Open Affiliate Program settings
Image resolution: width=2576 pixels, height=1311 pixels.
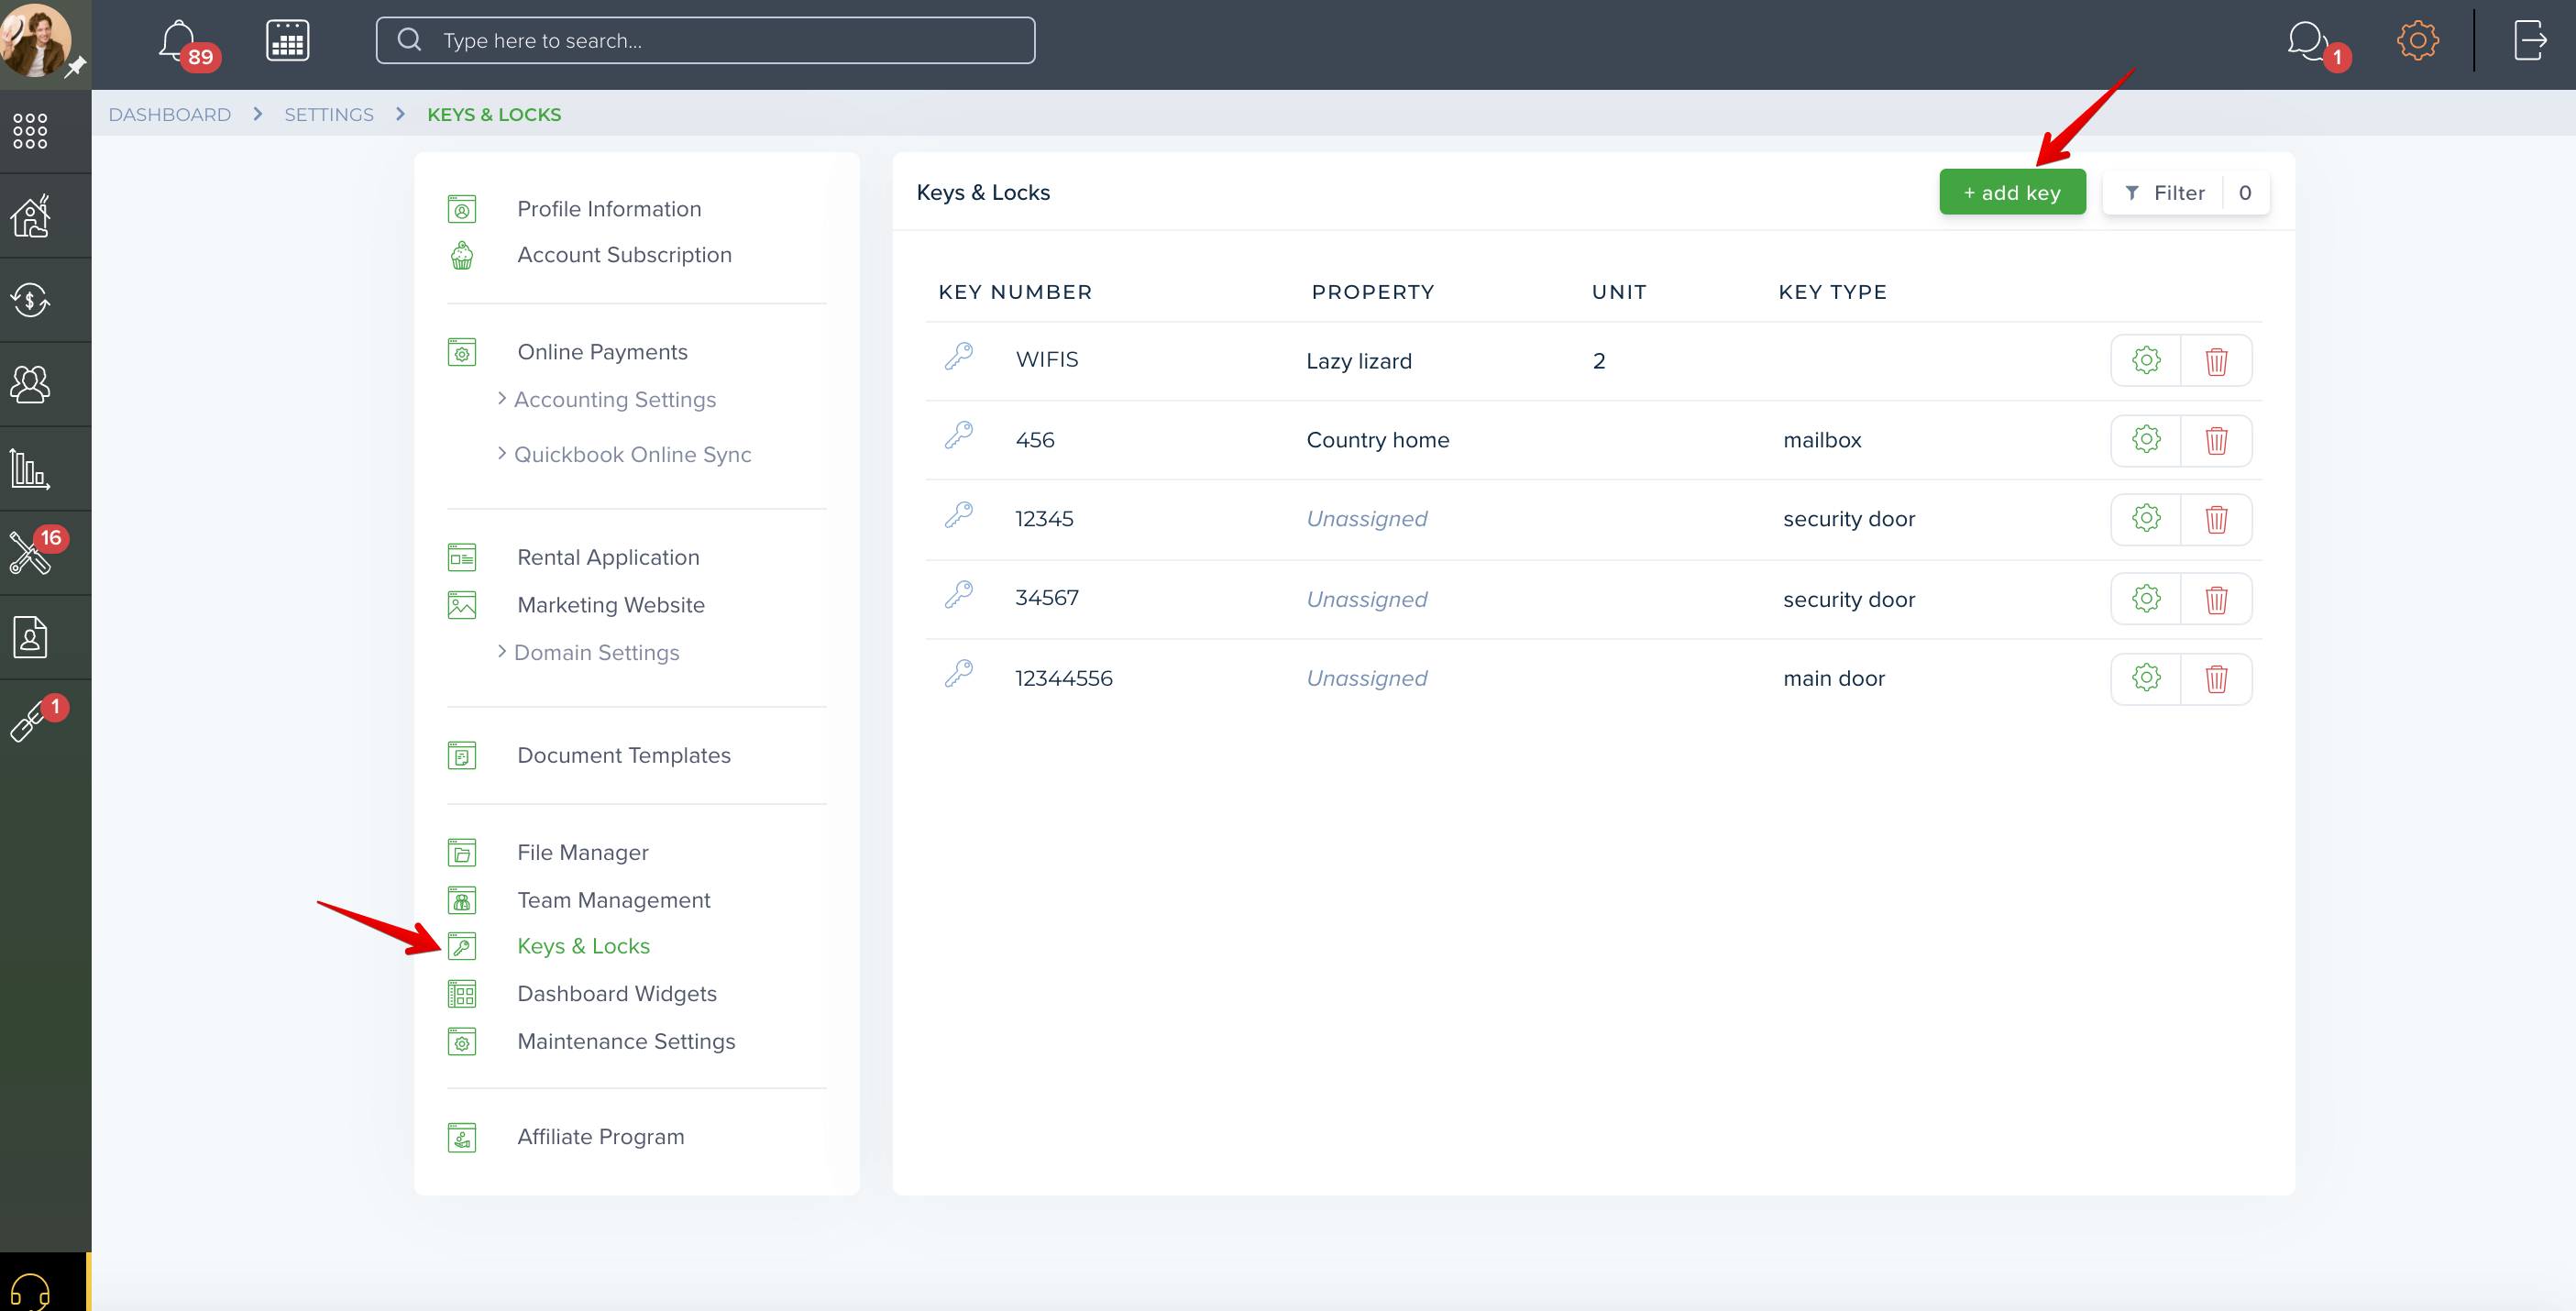(600, 1136)
